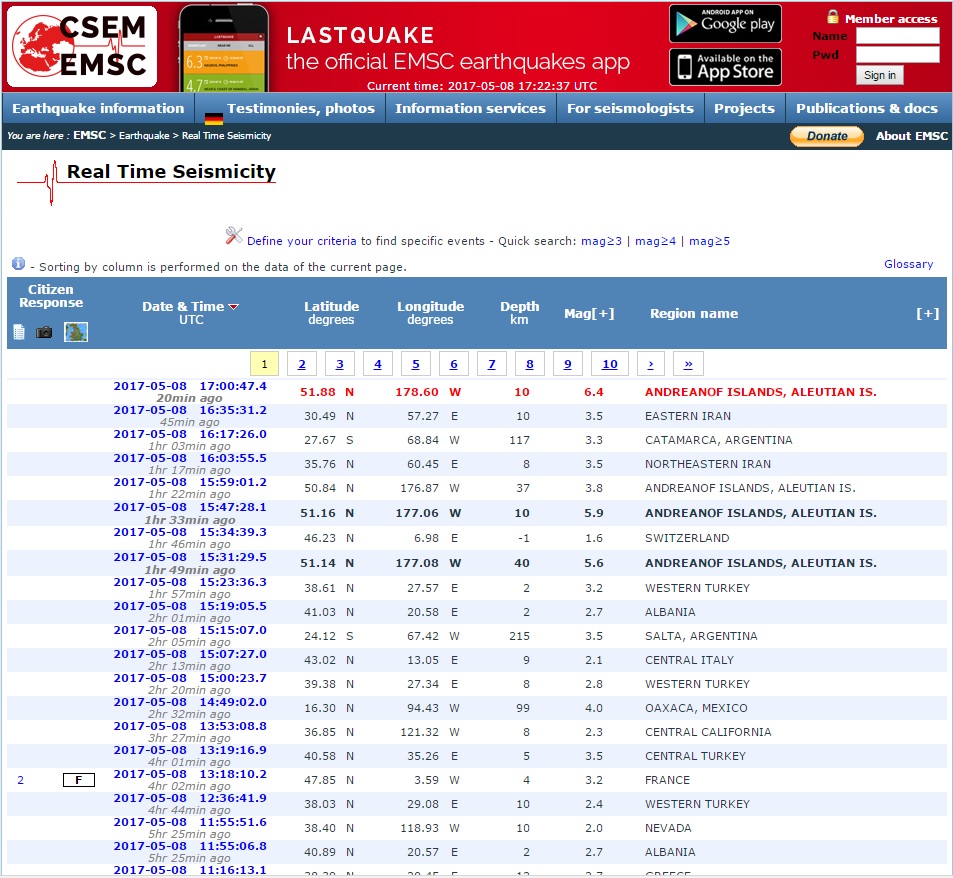This screenshot has height=878, width=953.
Task: Open the 13:18:10.2 France event
Action: [x=190, y=773]
